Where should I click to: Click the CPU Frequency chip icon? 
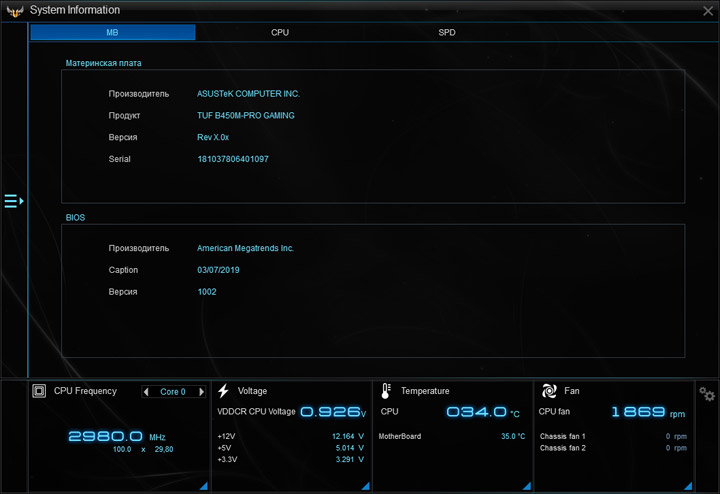(39, 391)
